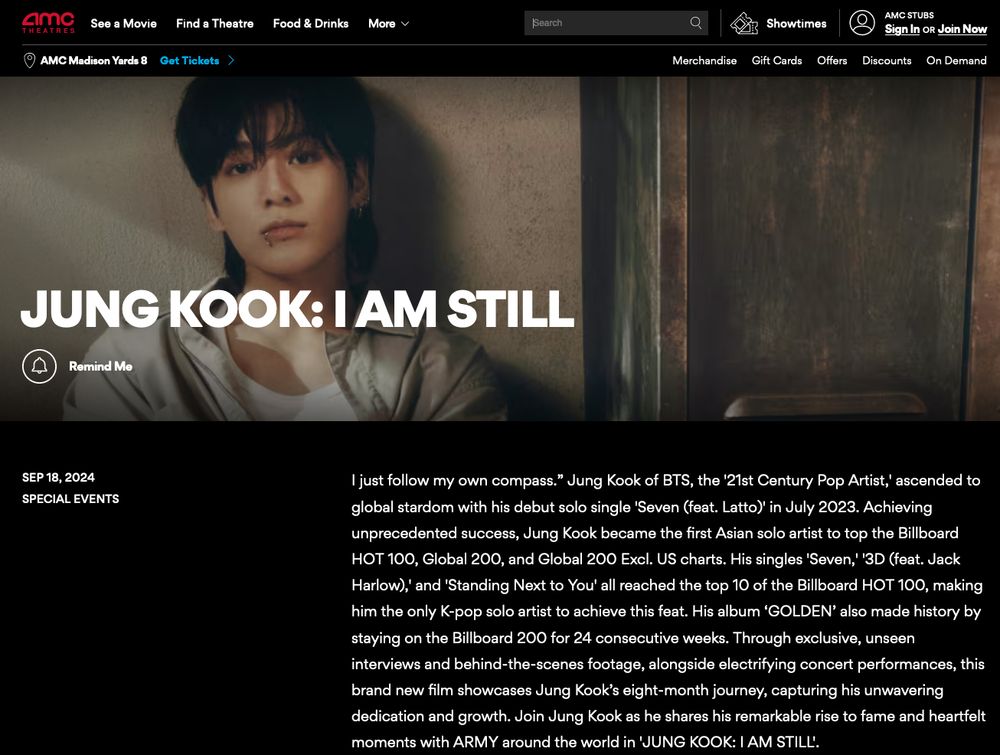Click the AMC Stubs profile avatar icon
Viewport: 1000px width, 755px height.
pyautogui.click(x=862, y=23)
